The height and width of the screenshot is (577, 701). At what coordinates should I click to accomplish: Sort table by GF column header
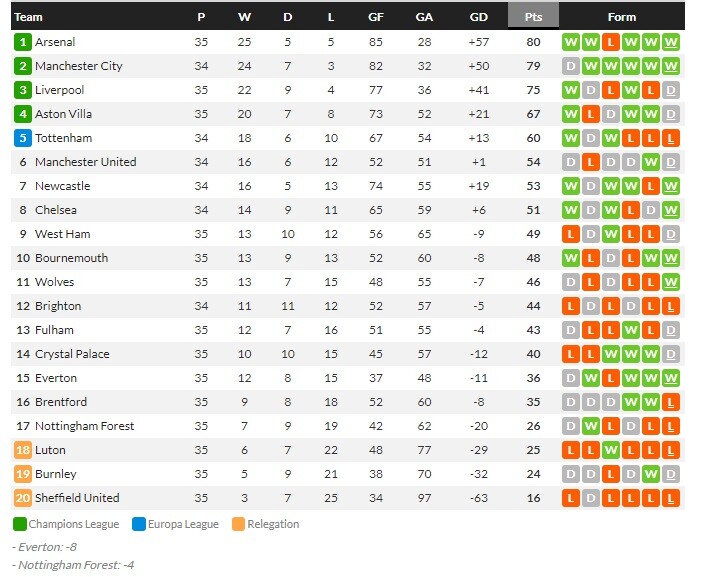[x=376, y=17]
